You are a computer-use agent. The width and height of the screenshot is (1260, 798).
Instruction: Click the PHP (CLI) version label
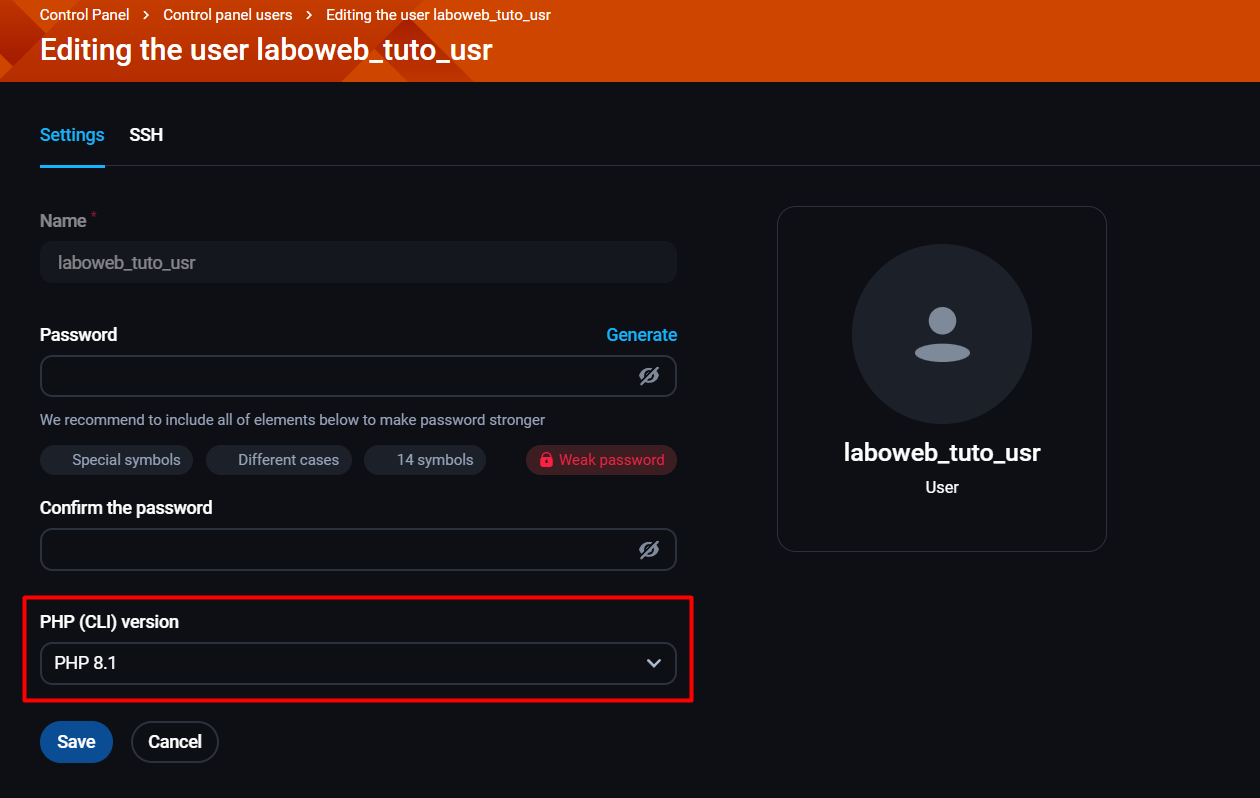(109, 622)
